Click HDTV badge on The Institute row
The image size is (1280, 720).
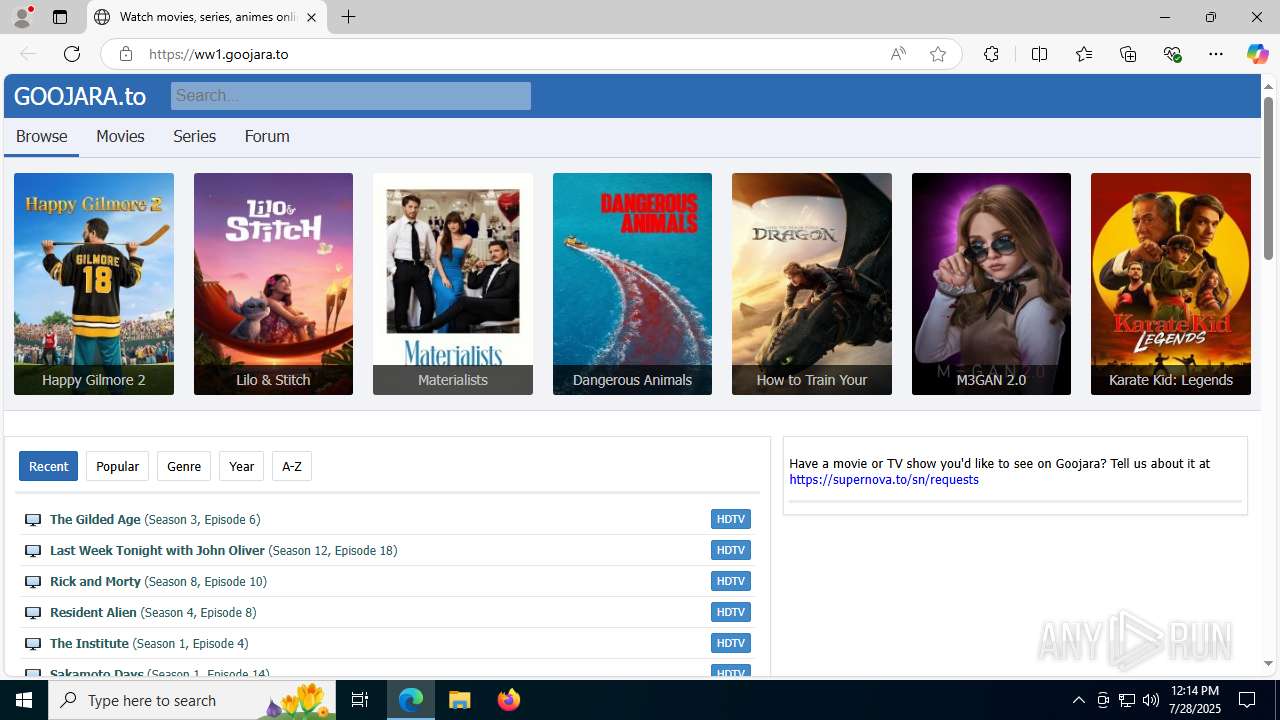731,643
